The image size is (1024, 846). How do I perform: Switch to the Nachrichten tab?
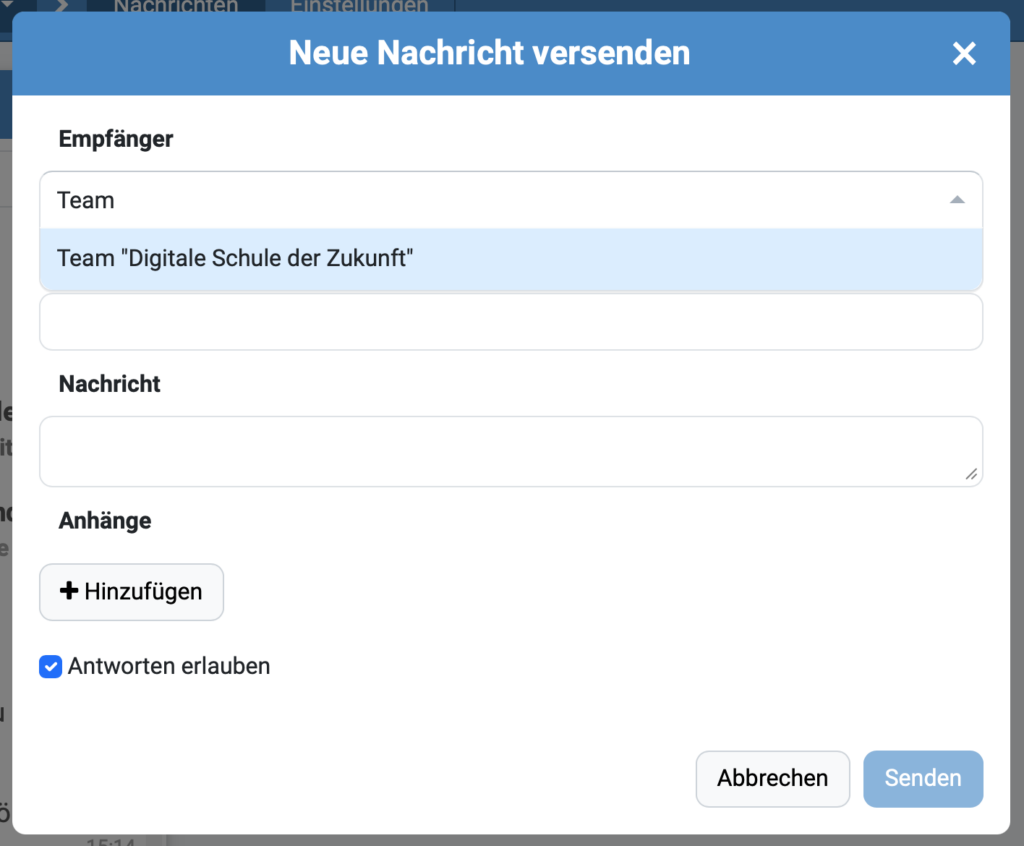[175, 6]
